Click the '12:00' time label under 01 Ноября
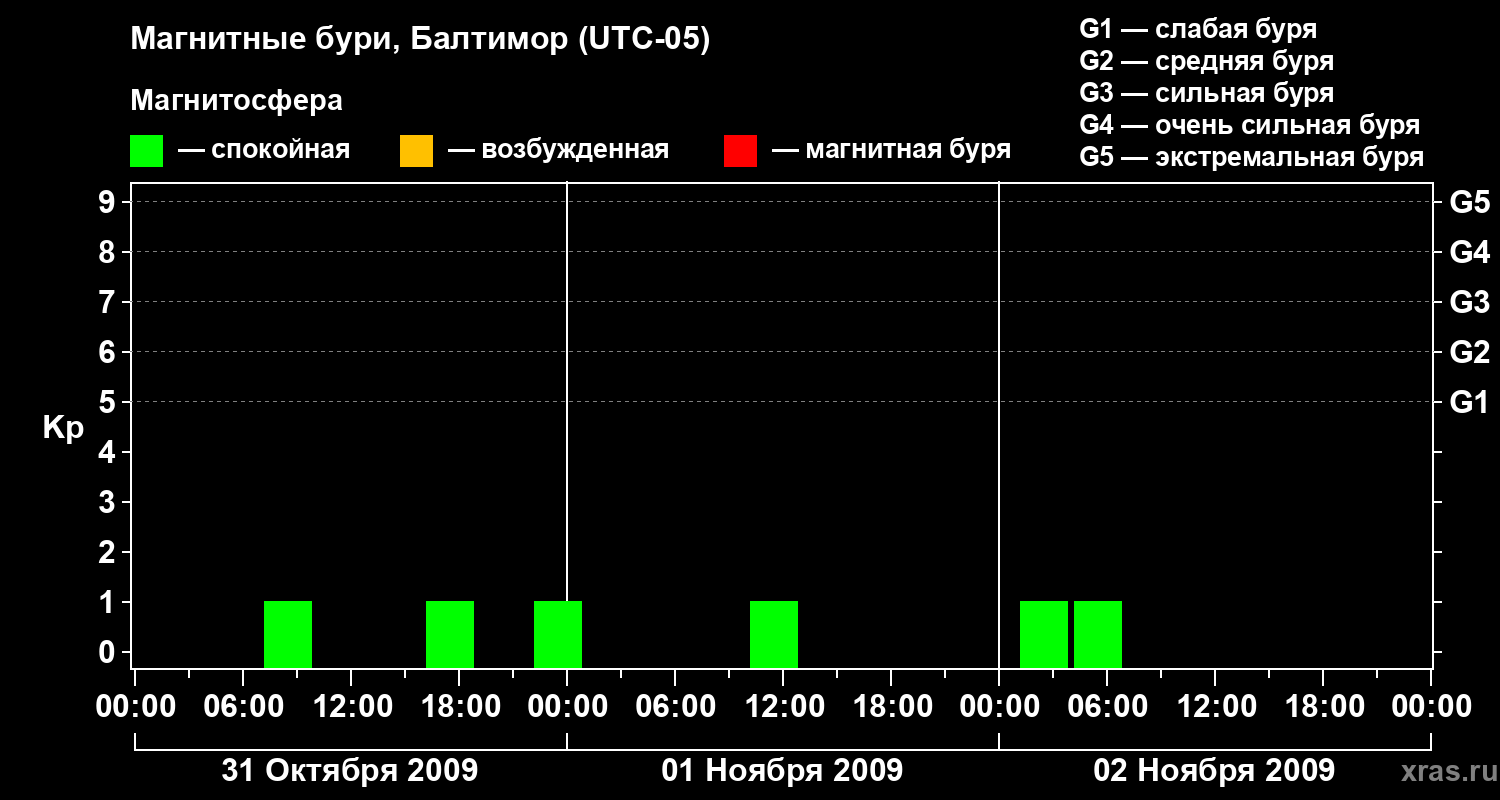 coord(783,707)
